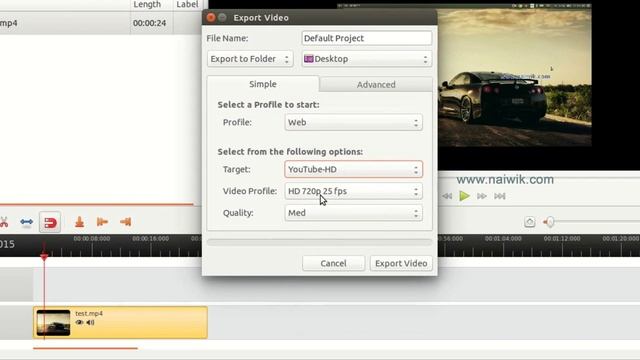Image resolution: width=640 pixels, height=360 pixels.
Task: Click the export progress bar
Action: point(319,242)
